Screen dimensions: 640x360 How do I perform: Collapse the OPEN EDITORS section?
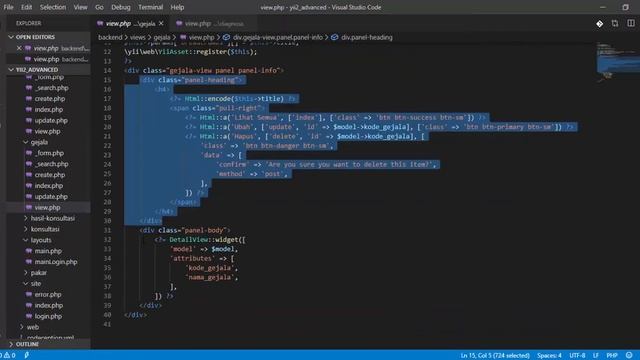(x=11, y=37)
